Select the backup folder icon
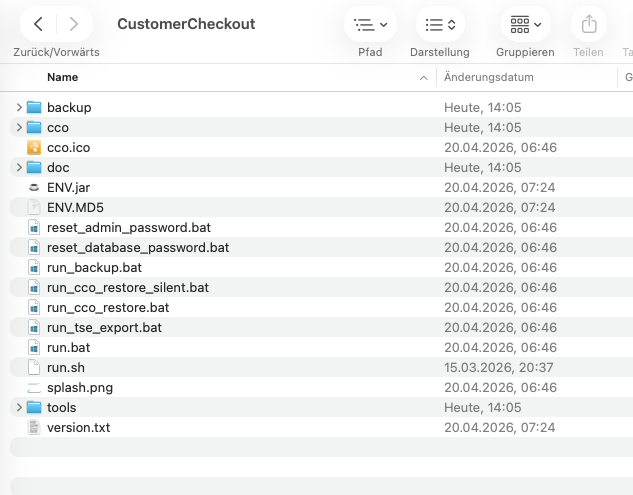This screenshot has width=633, height=495. [x=34, y=107]
